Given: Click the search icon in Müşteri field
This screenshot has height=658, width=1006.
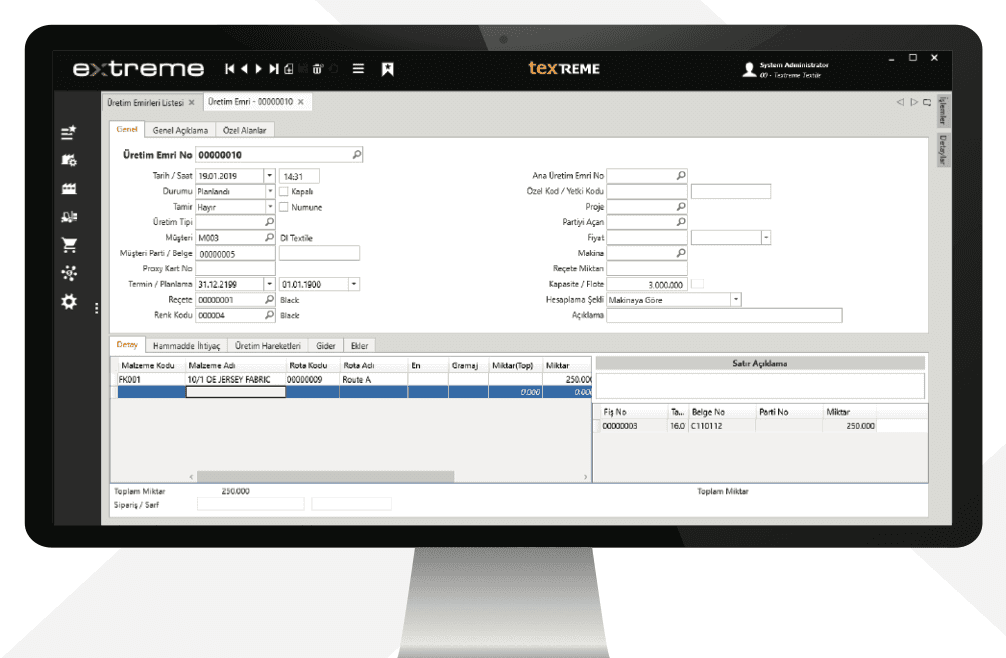Looking at the screenshot, I should [x=269, y=237].
